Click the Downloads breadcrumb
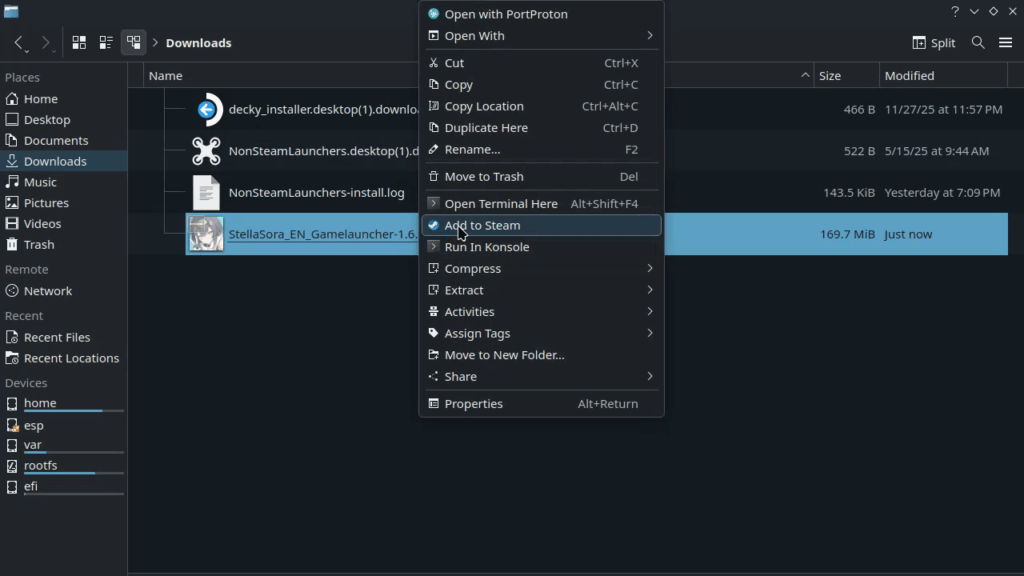1024x576 pixels. (x=198, y=43)
